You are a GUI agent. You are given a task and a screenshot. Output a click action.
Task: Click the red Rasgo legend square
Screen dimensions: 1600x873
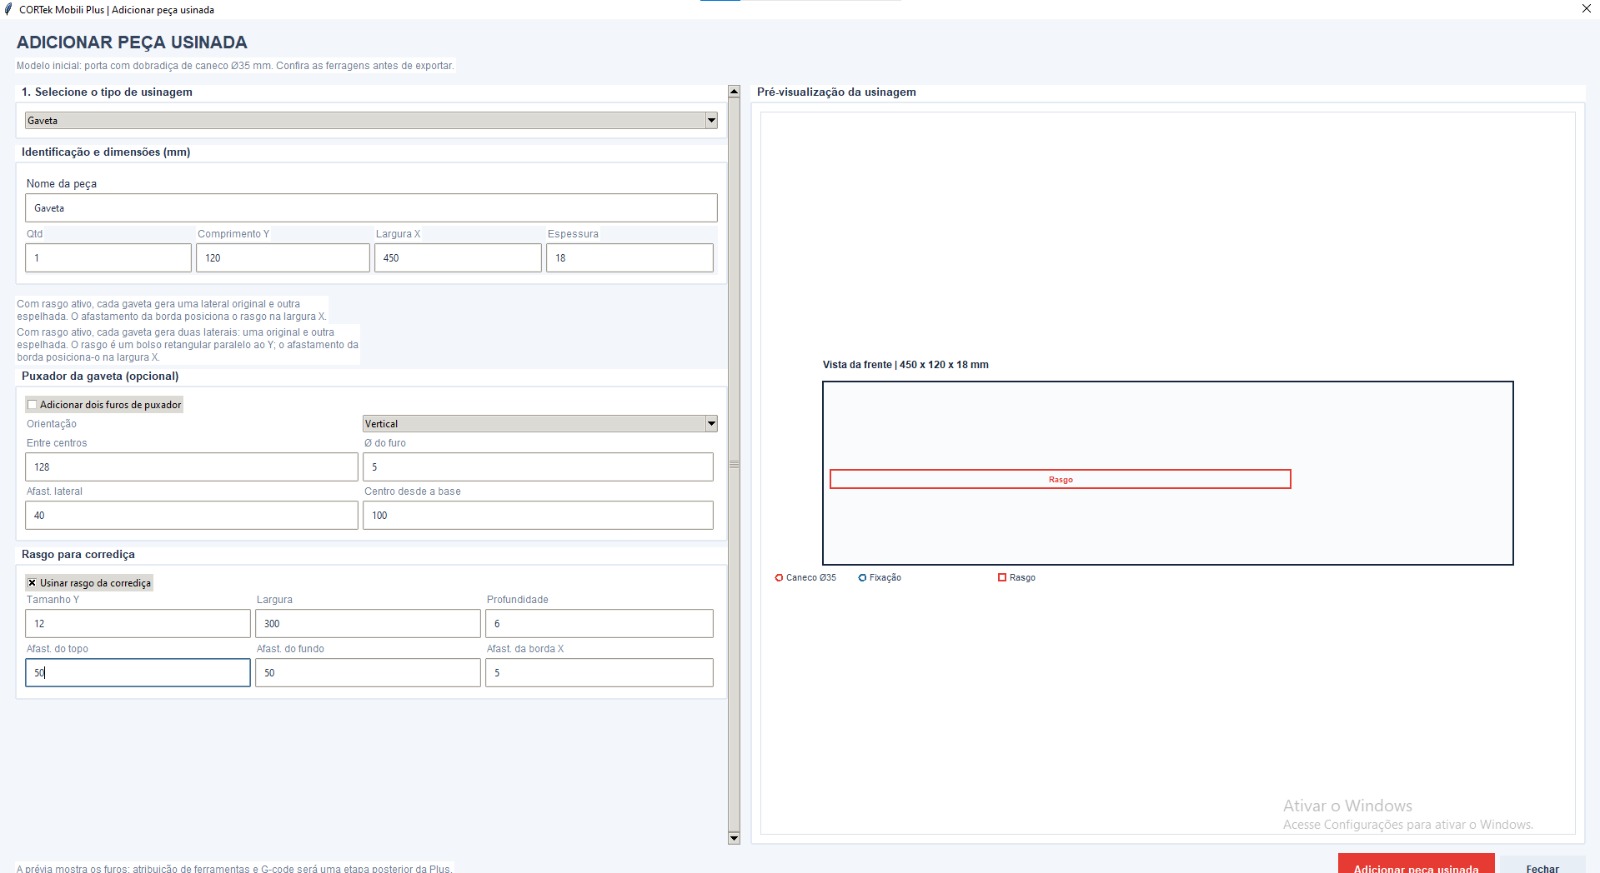[x=1002, y=578]
